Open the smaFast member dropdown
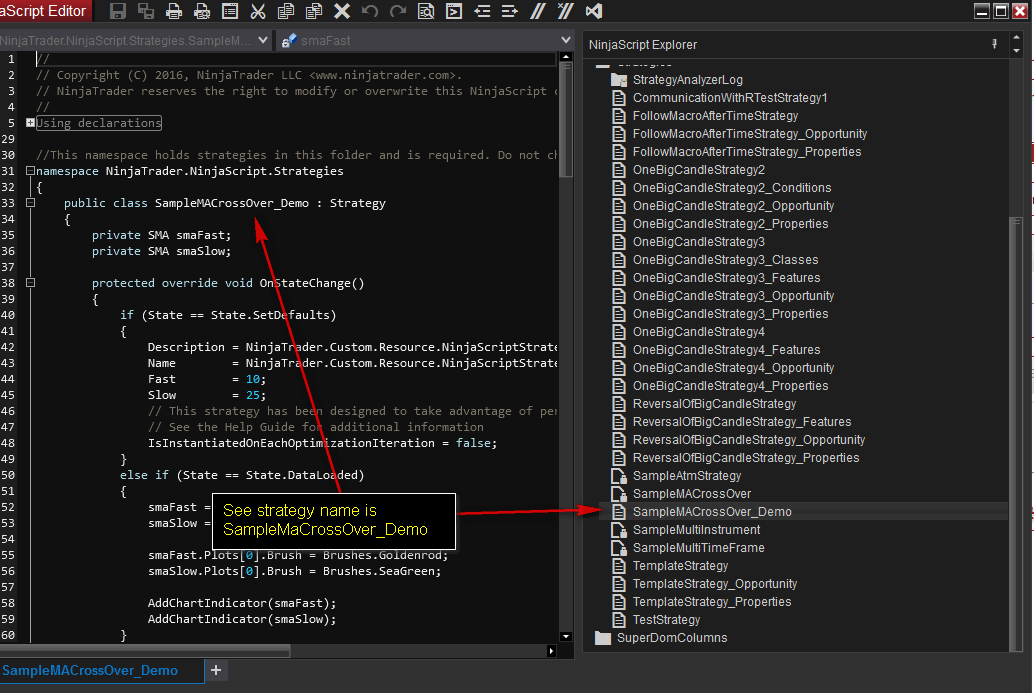 click(565, 41)
